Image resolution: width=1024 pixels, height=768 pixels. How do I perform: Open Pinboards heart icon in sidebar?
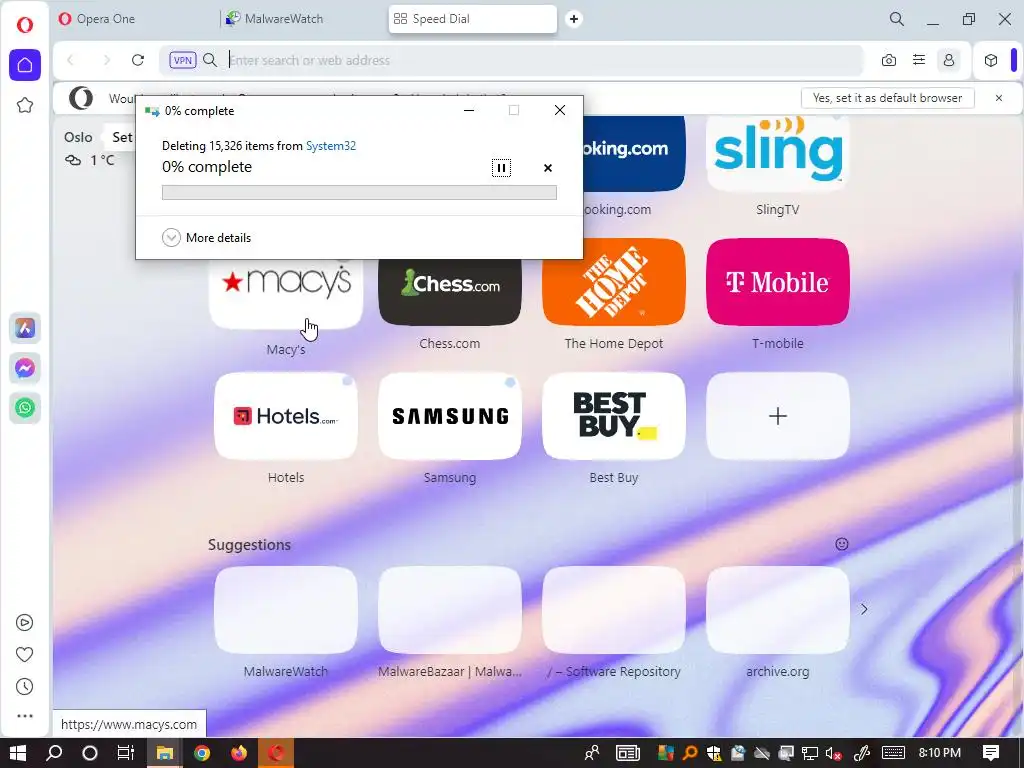pyautogui.click(x=25, y=654)
